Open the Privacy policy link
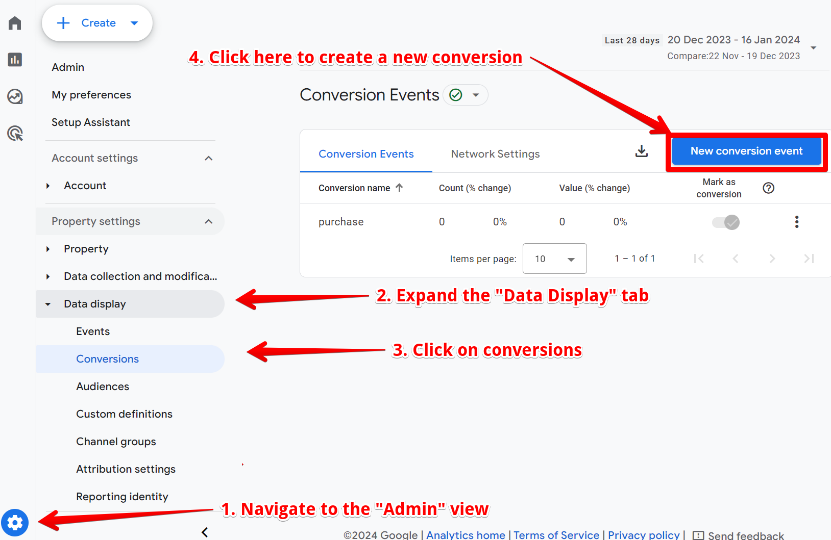The image size is (831, 540). 644,535
